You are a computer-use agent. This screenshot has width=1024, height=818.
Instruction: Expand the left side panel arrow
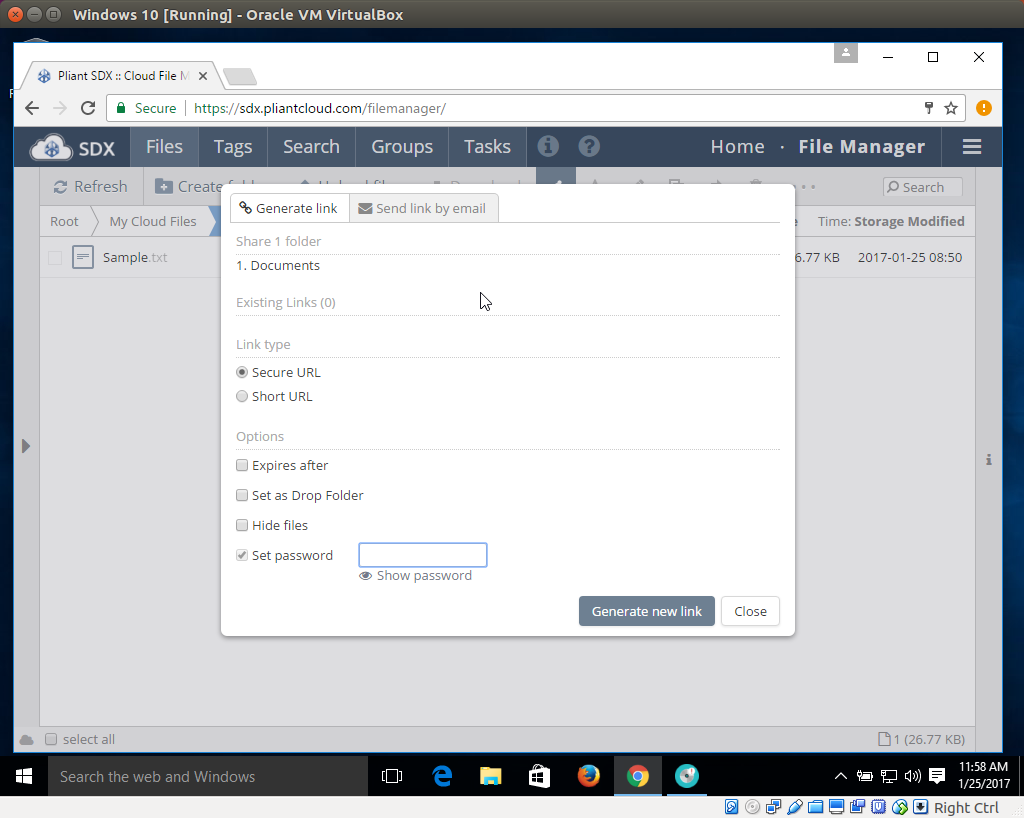click(x=25, y=447)
